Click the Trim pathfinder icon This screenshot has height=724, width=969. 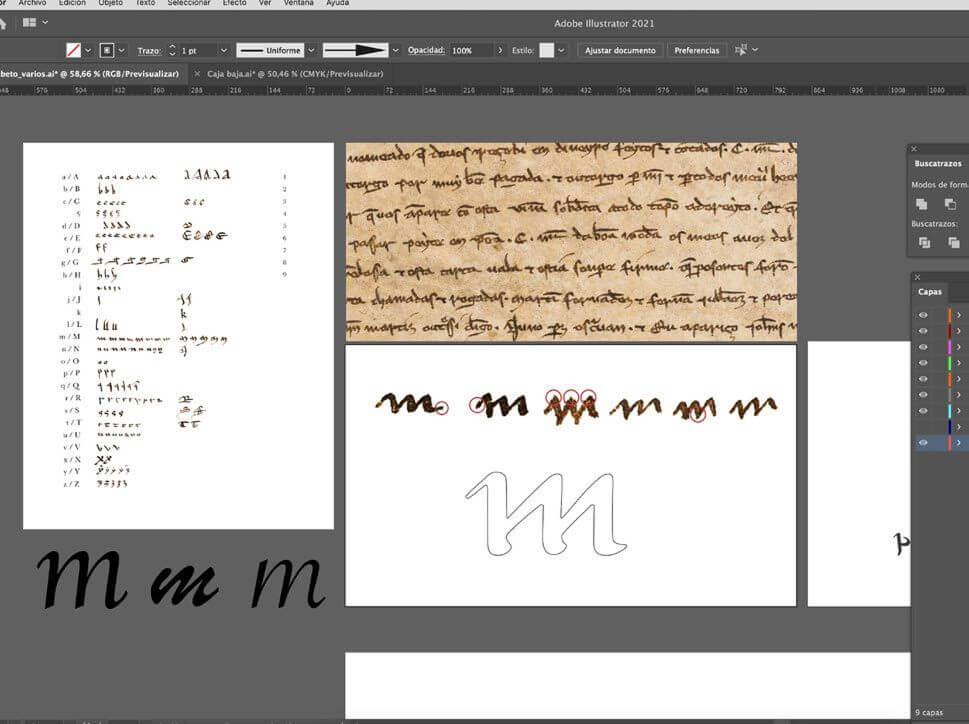pyautogui.click(x=953, y=242)
